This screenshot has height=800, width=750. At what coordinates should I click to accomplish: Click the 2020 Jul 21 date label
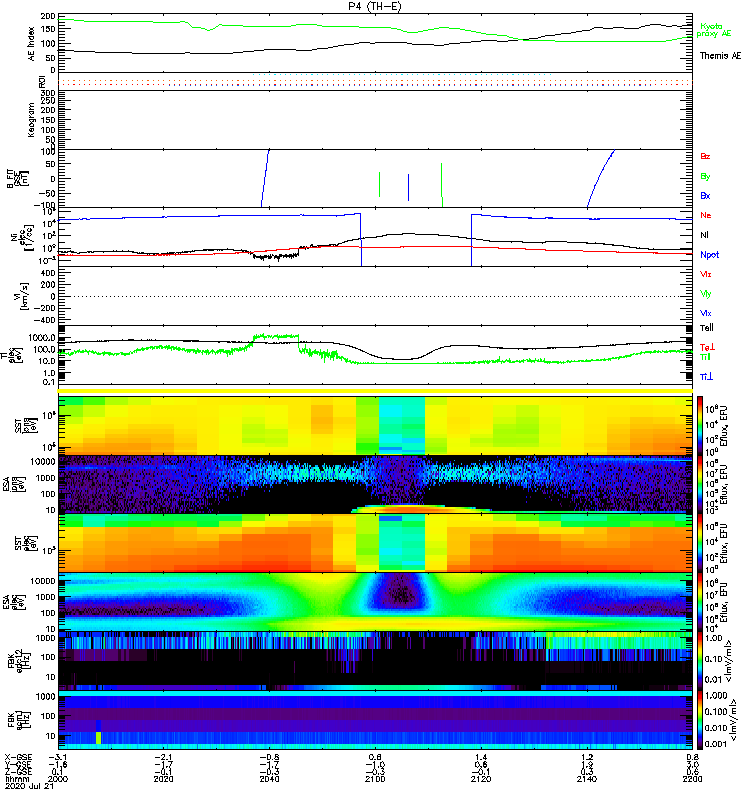29,786
